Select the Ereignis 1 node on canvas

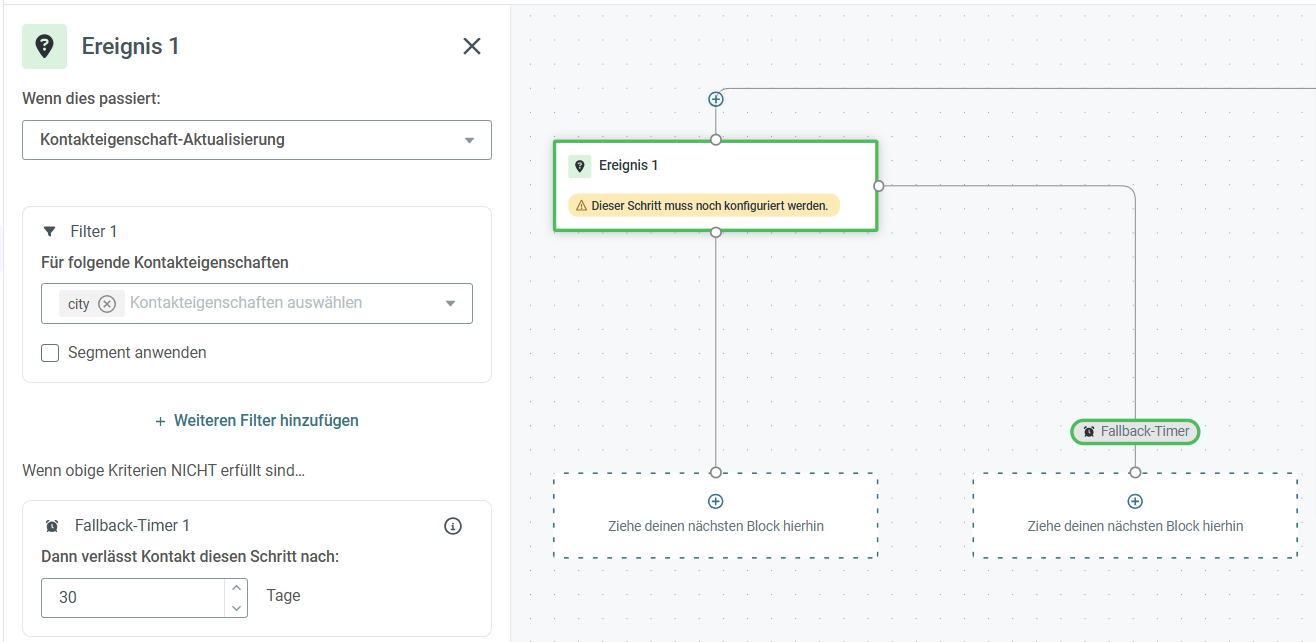[x=716, y=186]
